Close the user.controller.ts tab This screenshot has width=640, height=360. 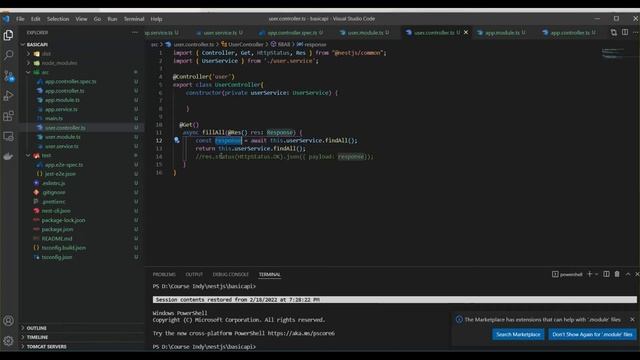point(466,32)
